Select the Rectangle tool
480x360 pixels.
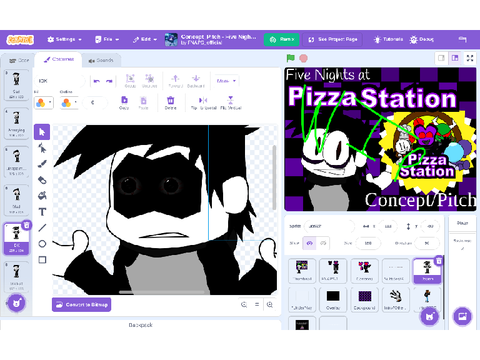pos(42,260)
